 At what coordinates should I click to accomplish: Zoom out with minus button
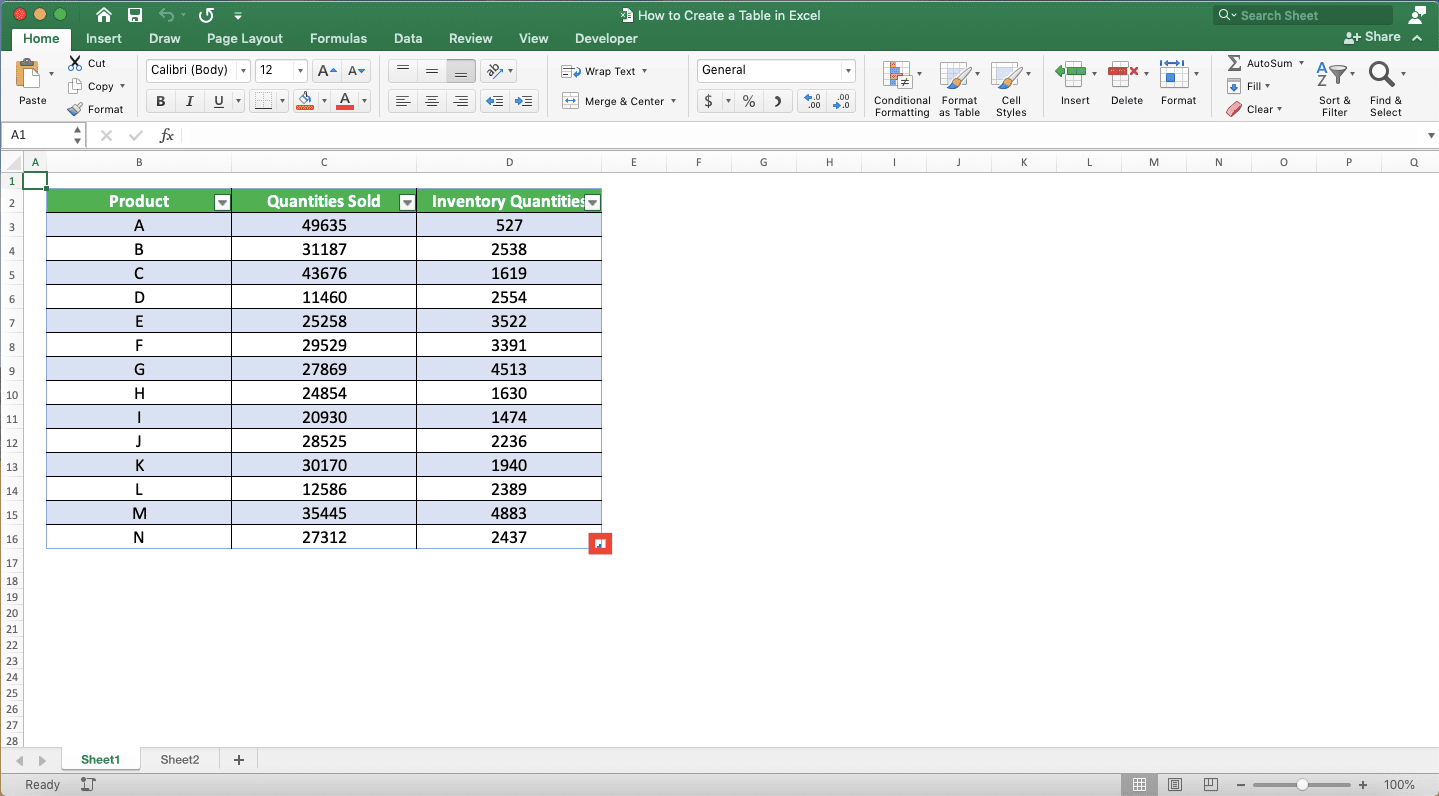(1242, 785)
